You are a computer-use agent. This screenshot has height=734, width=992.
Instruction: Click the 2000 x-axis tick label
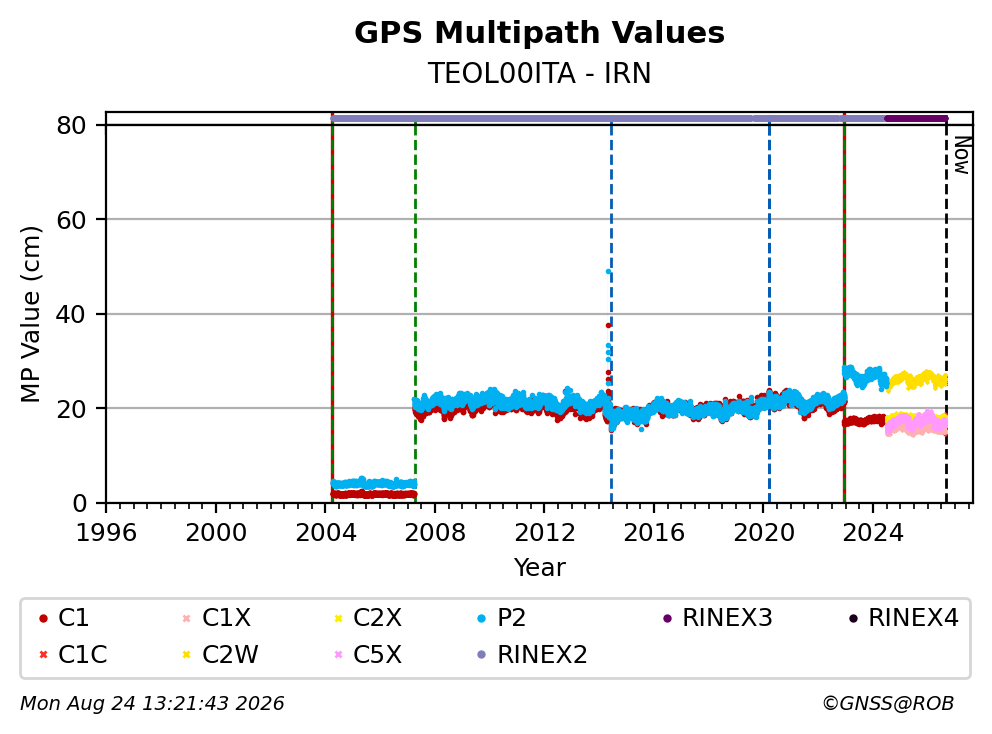click(x=216, y=533)
